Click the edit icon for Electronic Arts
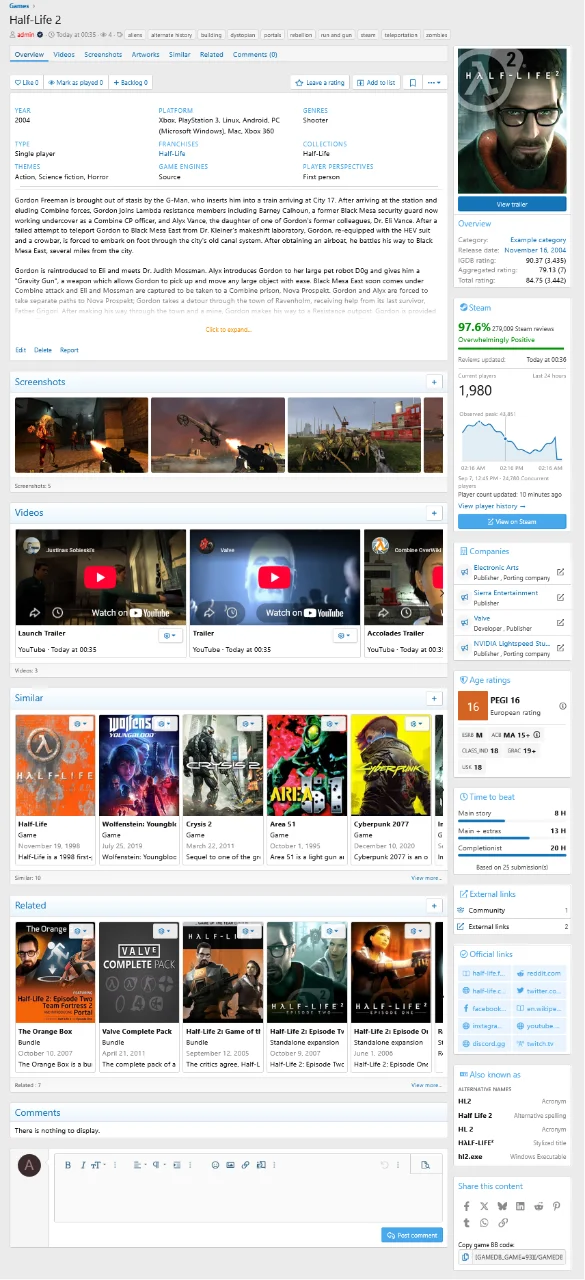The height and width of the screenshot is (1280, 585). [x=560, y=572]
